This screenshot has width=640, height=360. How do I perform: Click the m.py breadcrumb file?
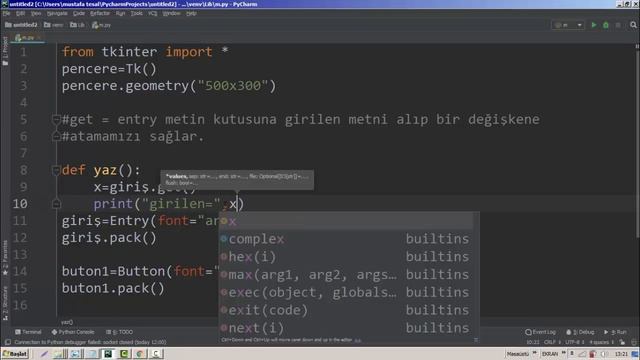pyautogui.click(x=101, y=25)
